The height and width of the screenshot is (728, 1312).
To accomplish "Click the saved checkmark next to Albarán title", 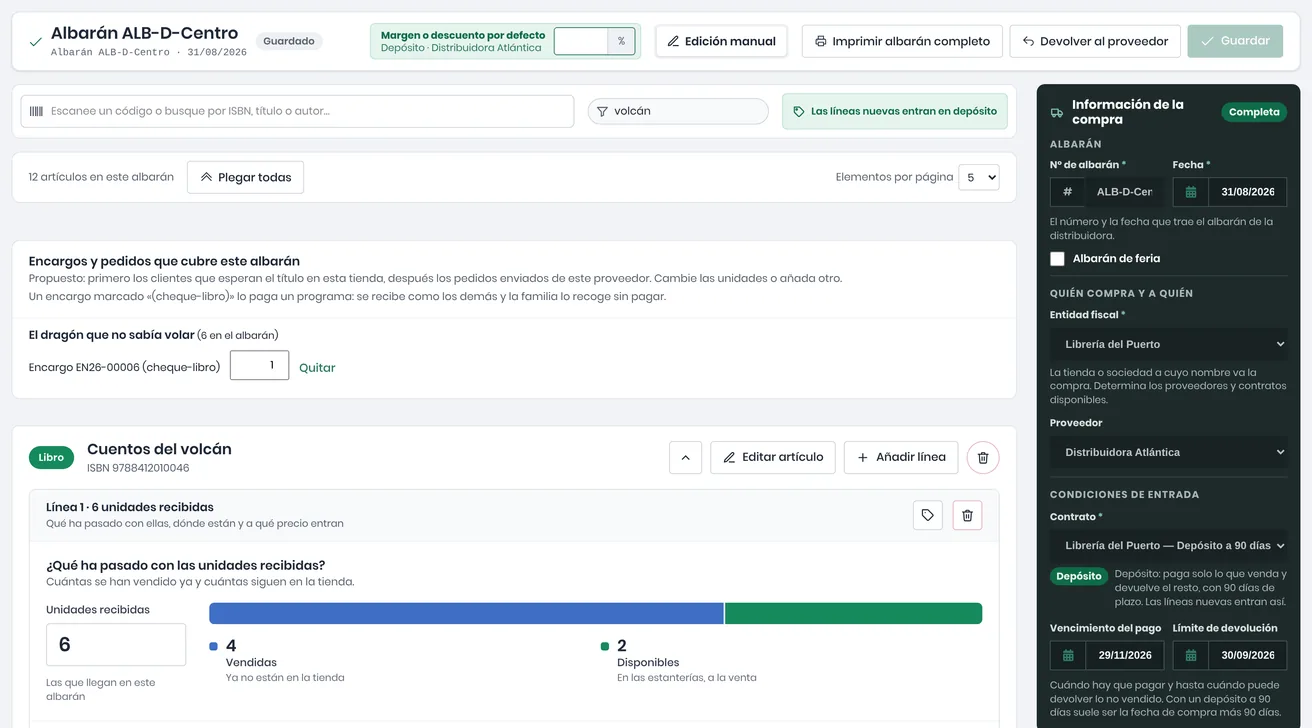I will [36, 42].
